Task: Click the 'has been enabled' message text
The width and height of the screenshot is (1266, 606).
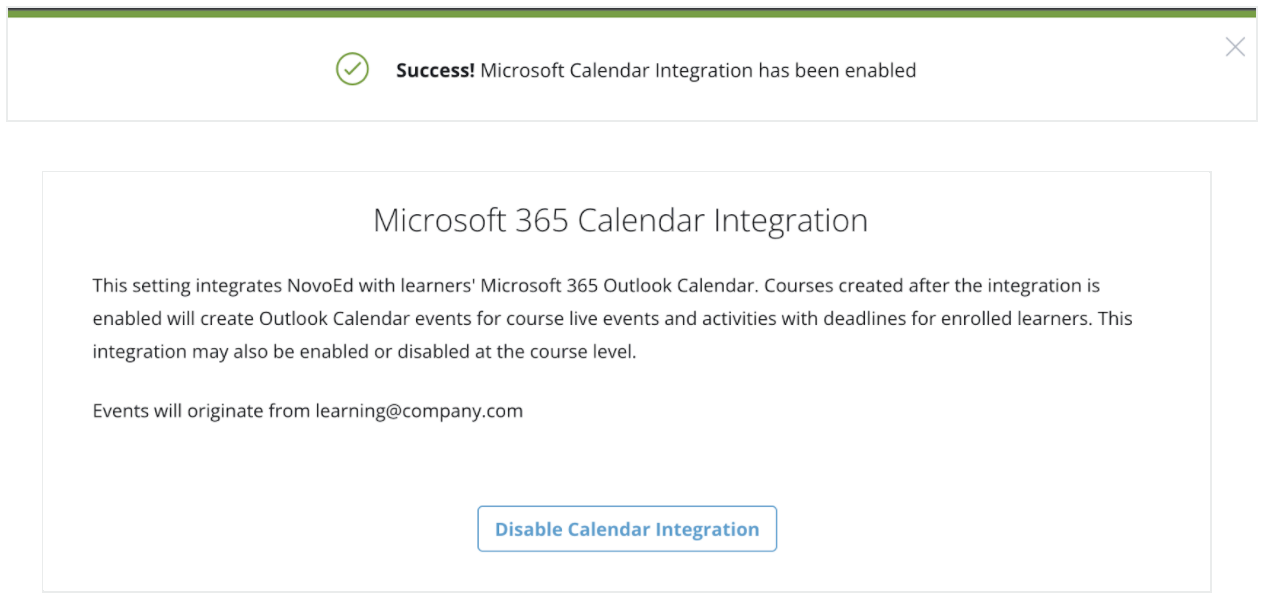Action: click(837, 71)
